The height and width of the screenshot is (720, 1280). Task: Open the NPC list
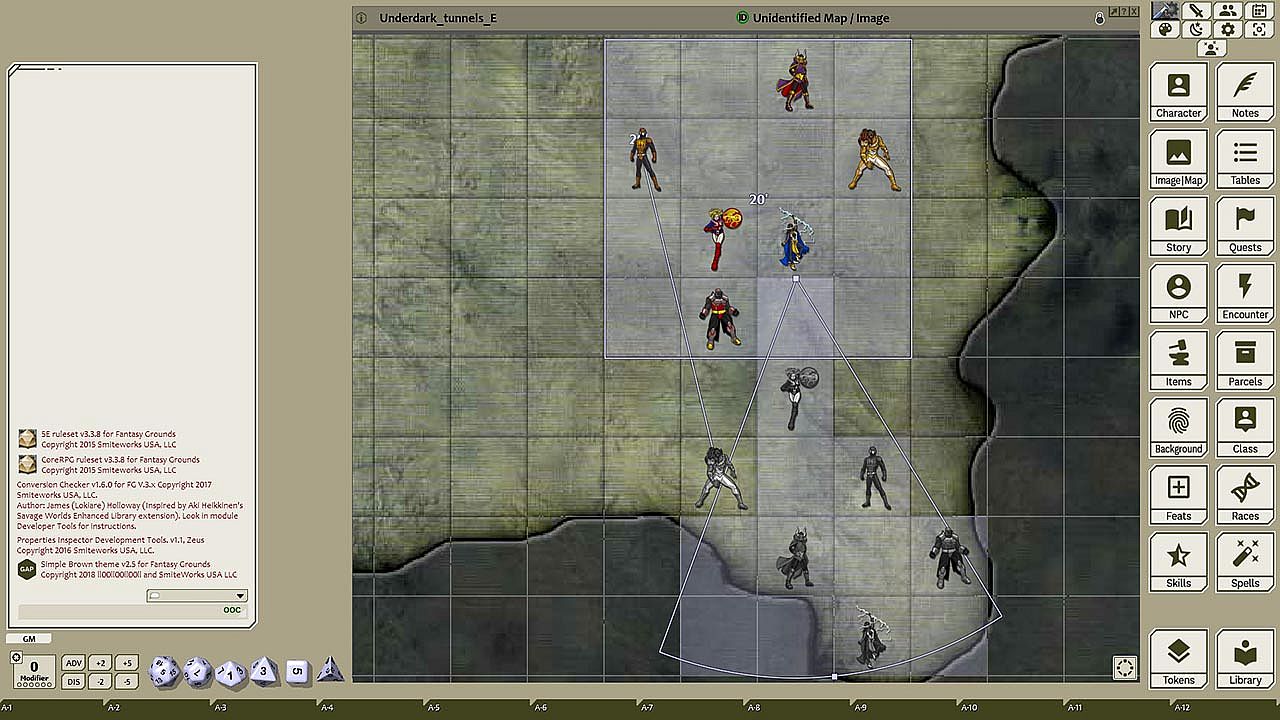point(1178,293)
